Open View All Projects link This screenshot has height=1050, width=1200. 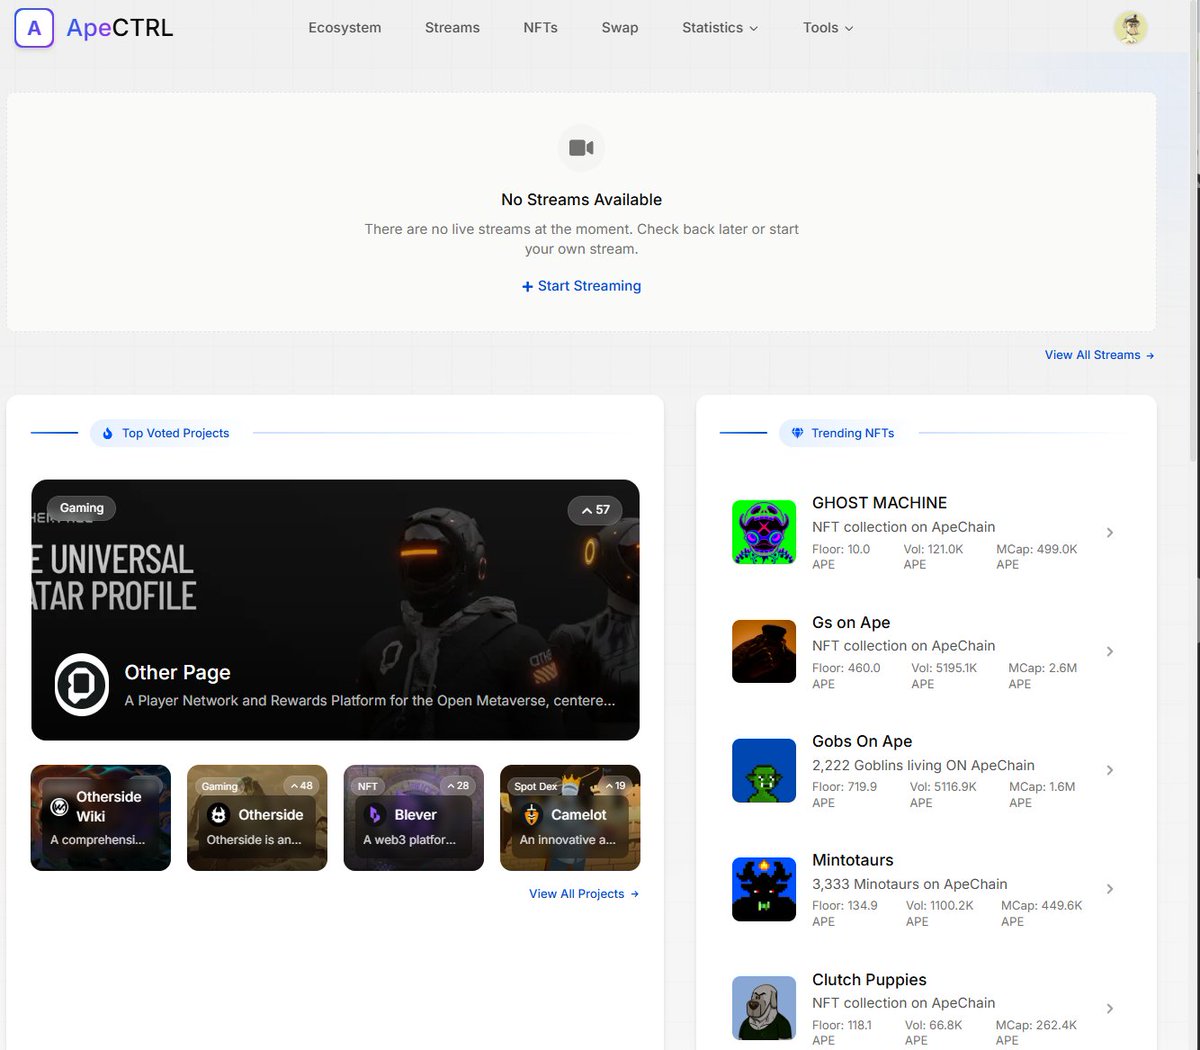point(584,894)
